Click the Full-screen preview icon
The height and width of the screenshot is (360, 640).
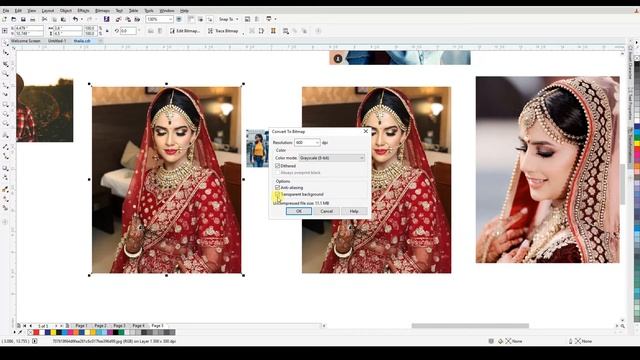tap(179, 19)
